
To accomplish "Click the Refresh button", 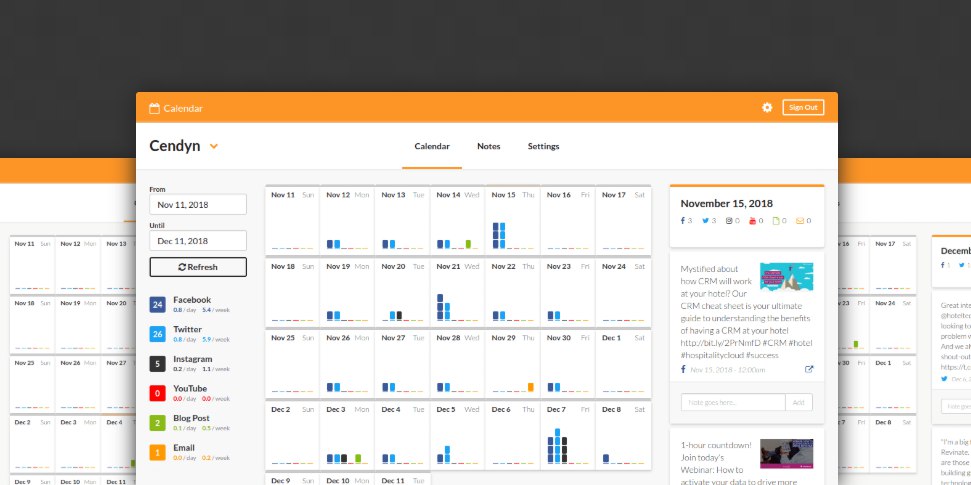I will pyautogui.click(x=198, y=267).
